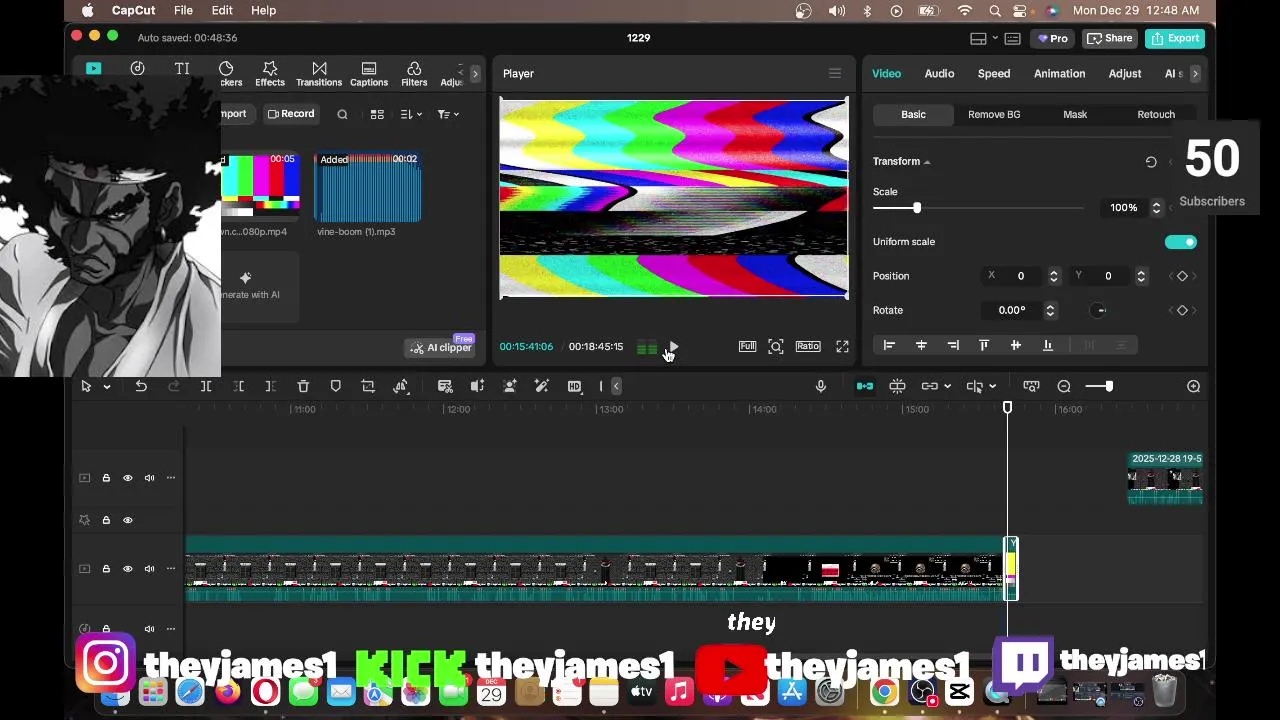
Task: Expand inspector tabs overflow arrow
Action: coord(1194,74)
